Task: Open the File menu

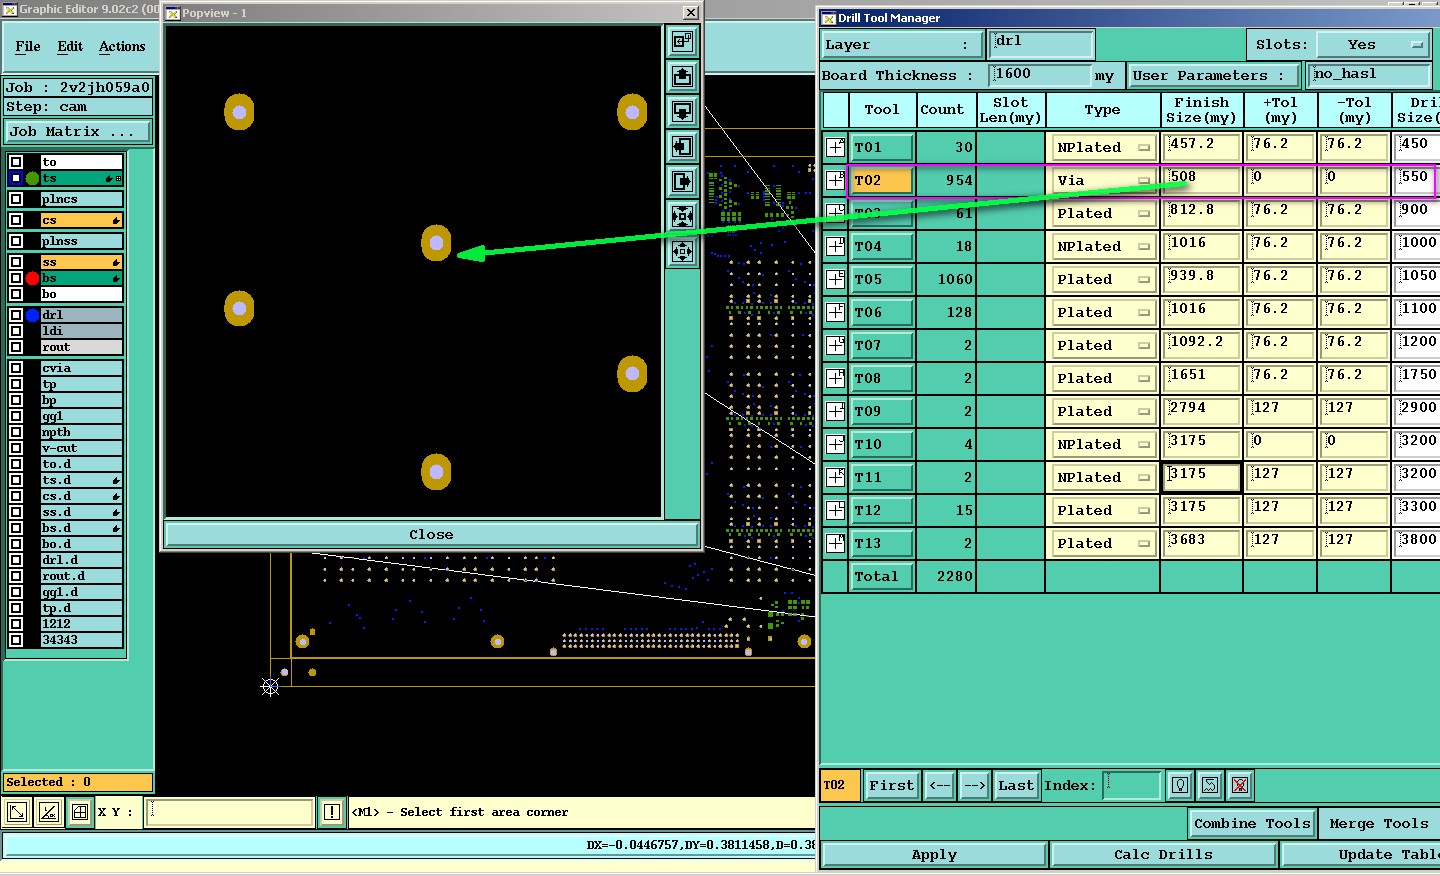Action: point(28,46)
